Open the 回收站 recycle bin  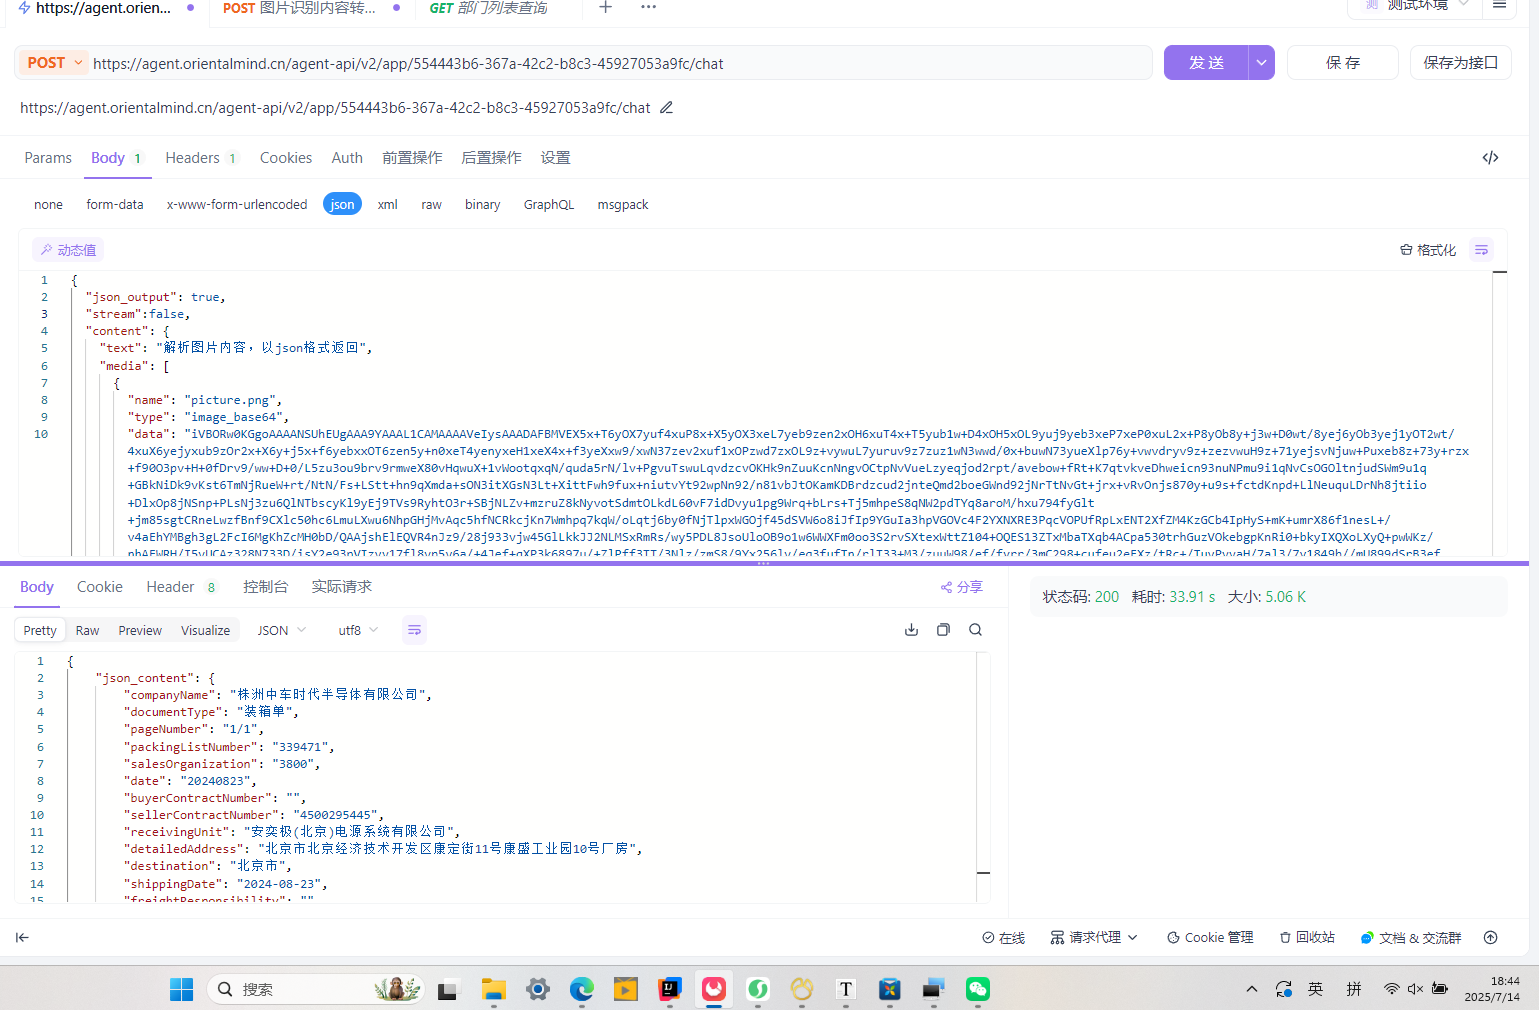tap(1306, 937)
